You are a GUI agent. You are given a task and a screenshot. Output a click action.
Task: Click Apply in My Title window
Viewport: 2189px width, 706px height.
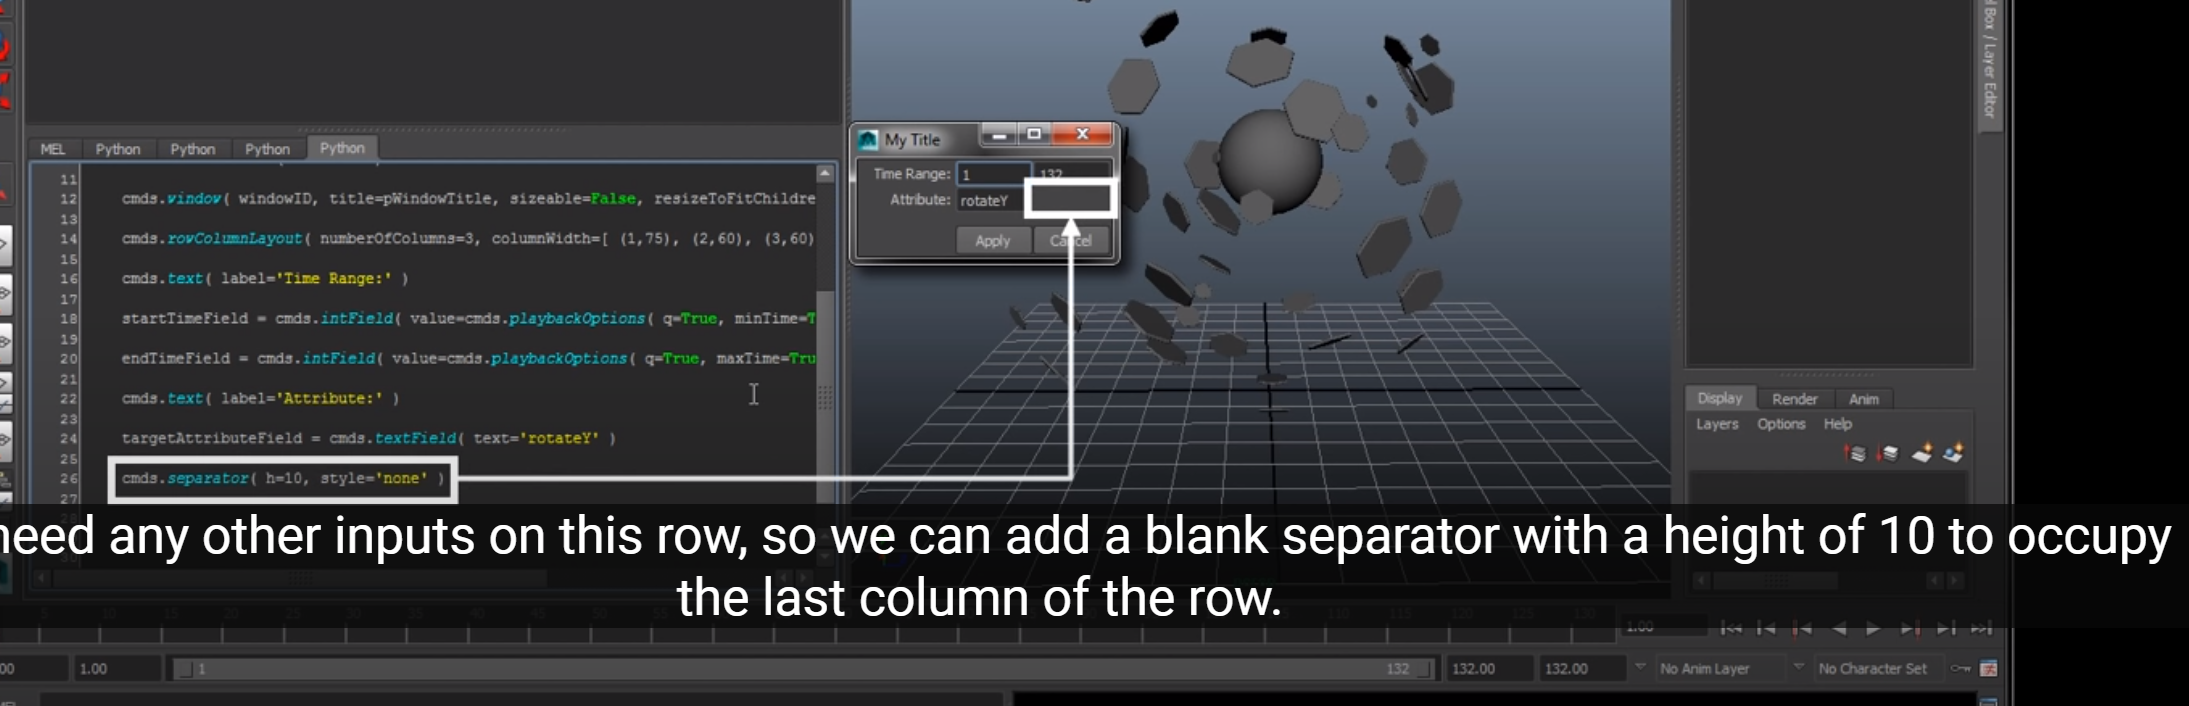(x=993, y=241)
